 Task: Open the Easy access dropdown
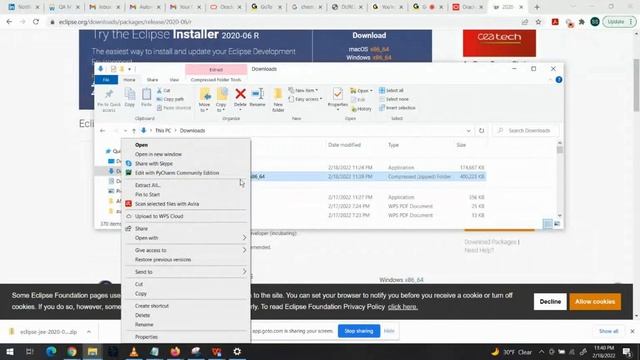tap(305, 99)
